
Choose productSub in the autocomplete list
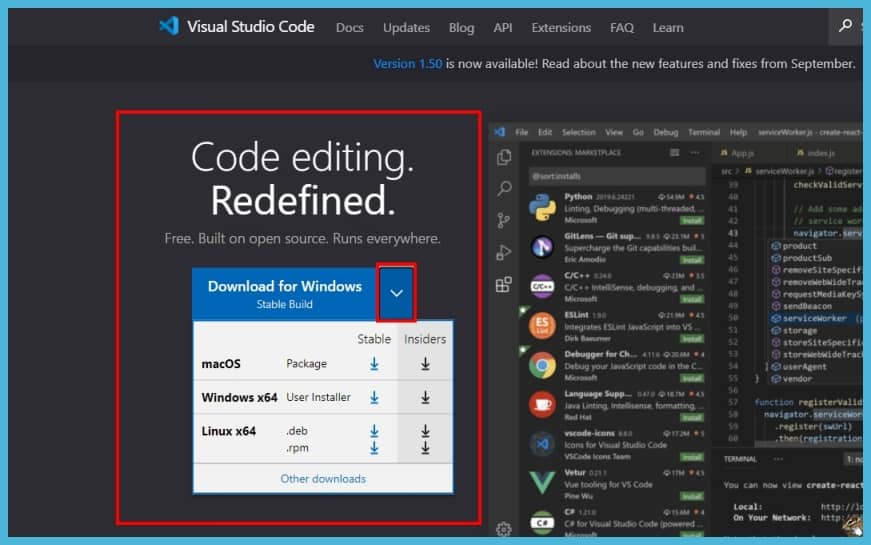coord(807,258)
